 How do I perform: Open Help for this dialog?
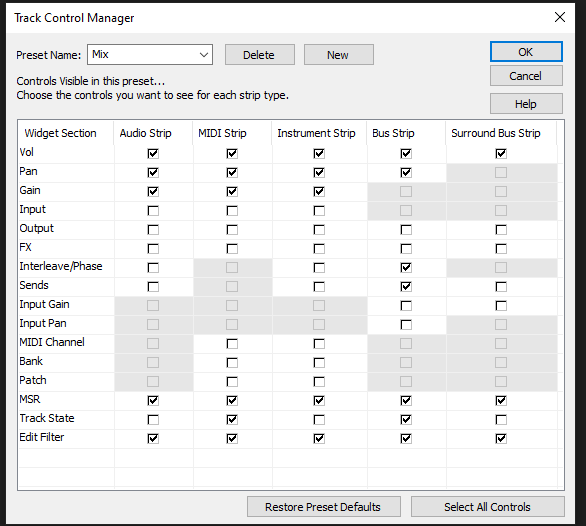tap(526, 104)
